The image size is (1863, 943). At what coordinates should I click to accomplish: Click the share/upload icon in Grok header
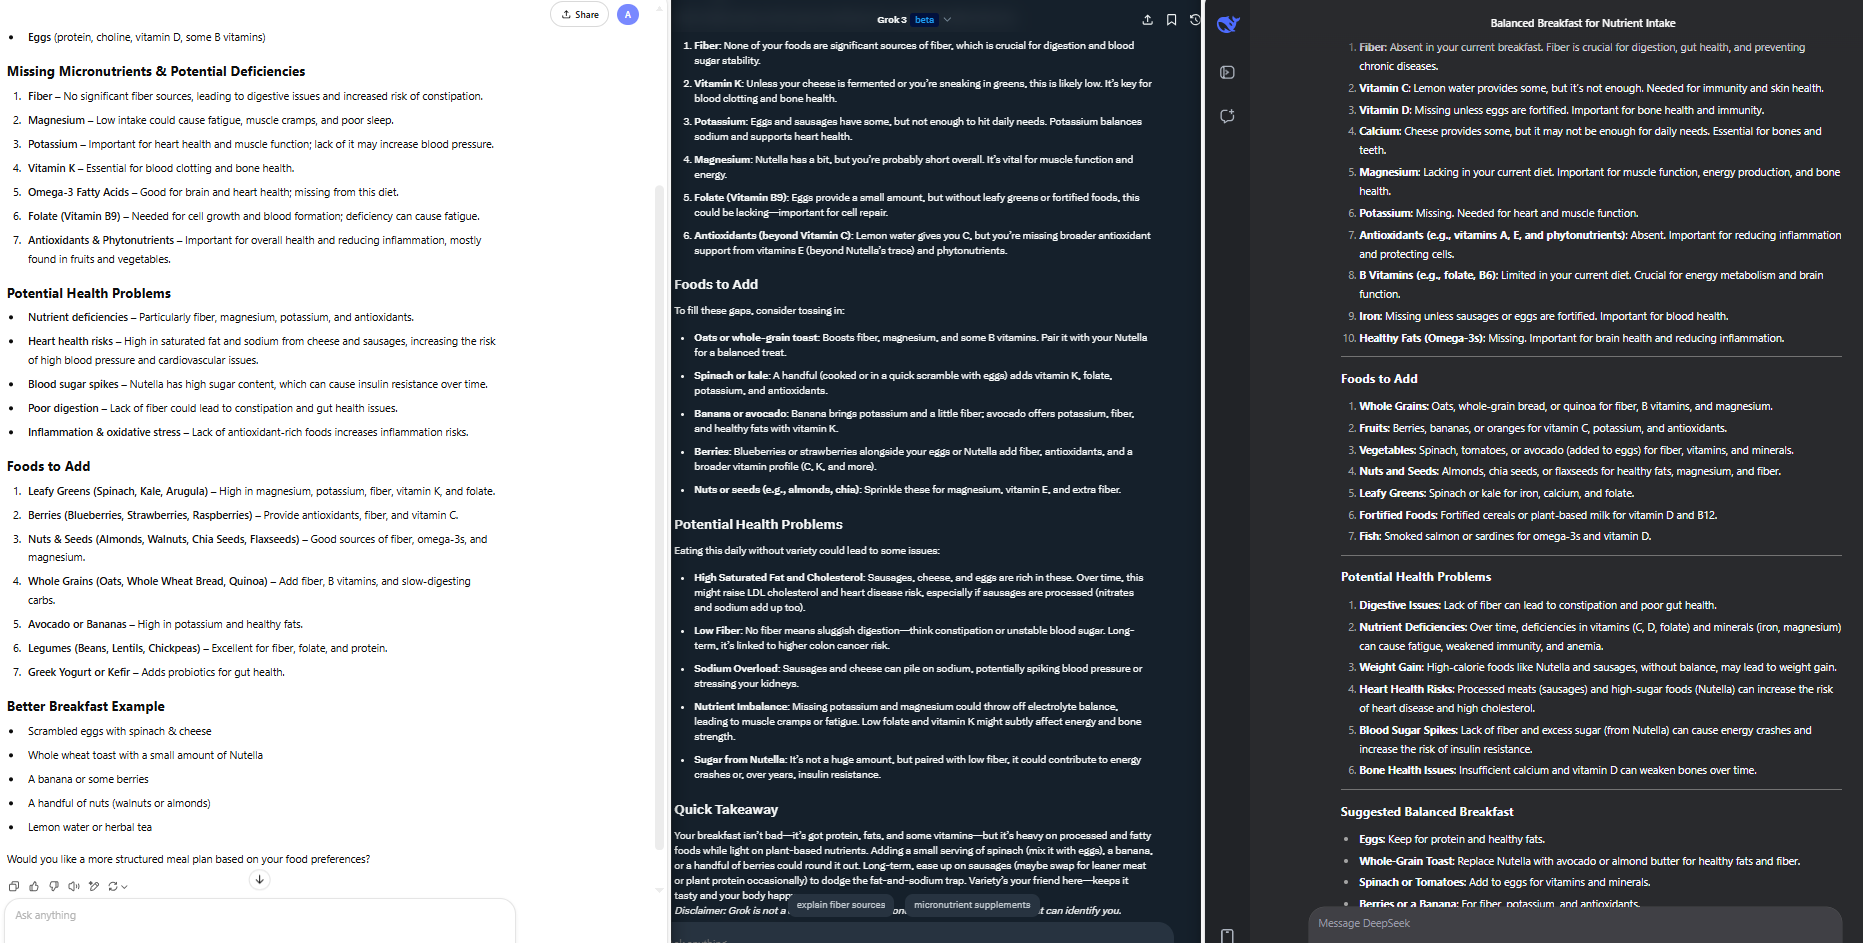coord(1148,19)
